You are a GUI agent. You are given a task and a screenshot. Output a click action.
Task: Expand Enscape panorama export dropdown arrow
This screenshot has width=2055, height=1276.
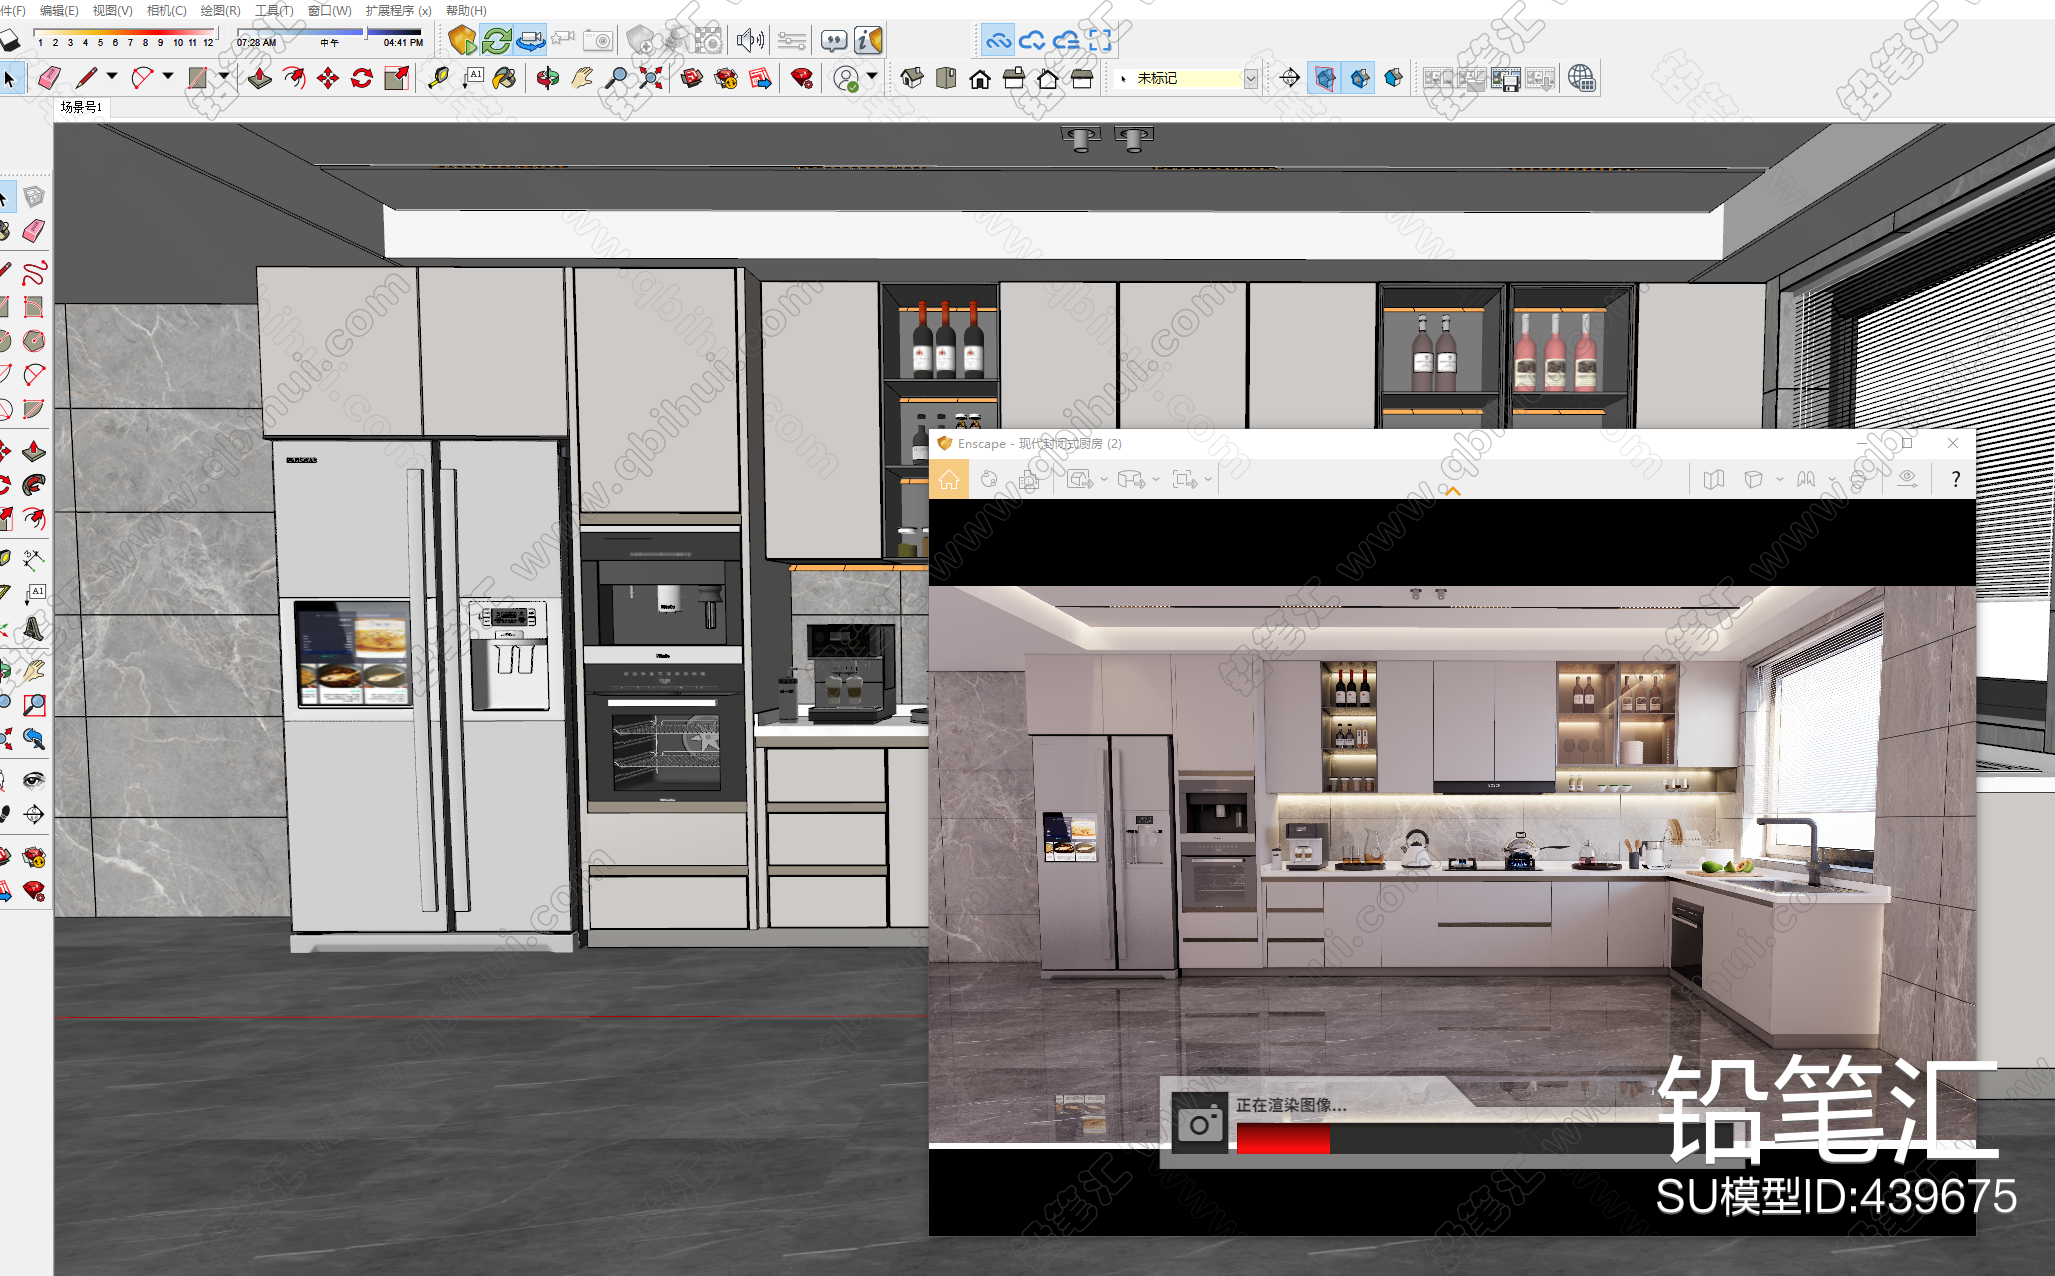coord(1156,480)
